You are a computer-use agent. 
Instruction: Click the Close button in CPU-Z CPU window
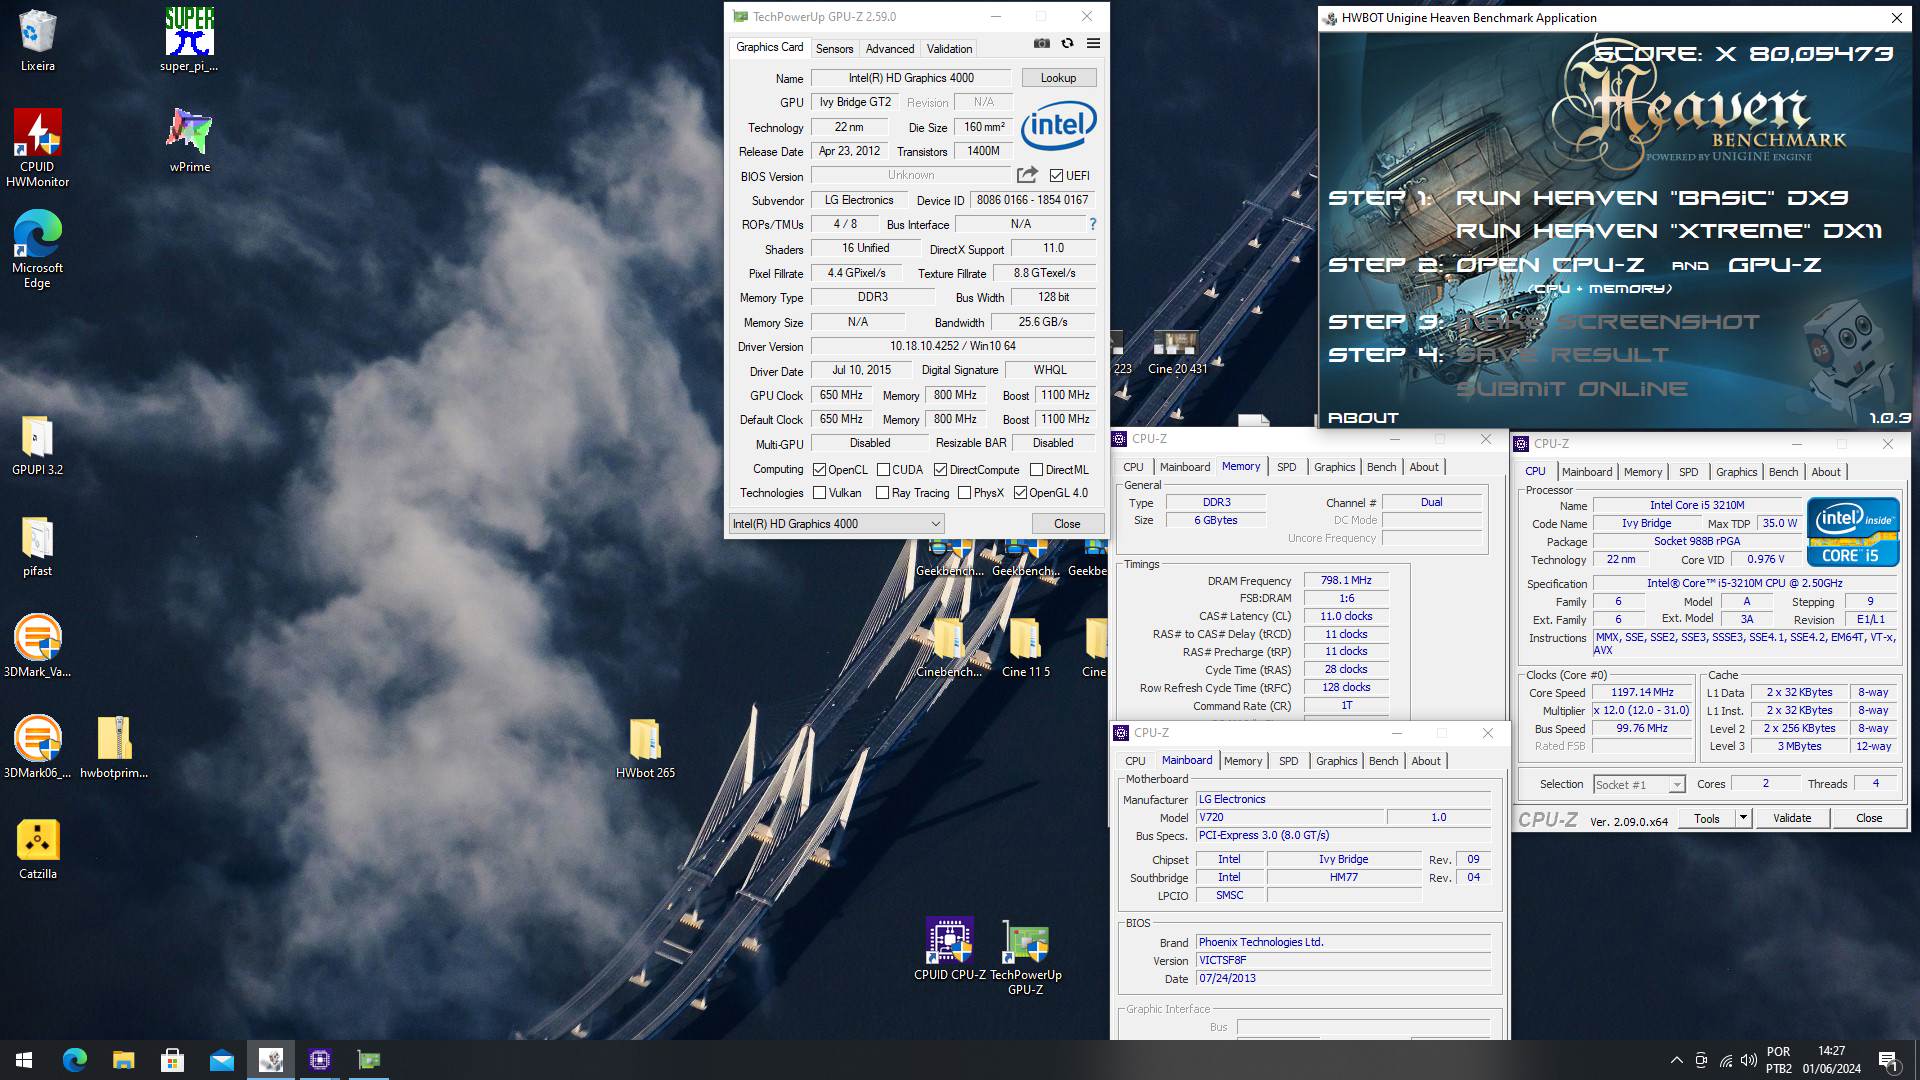coord(1868,818)
